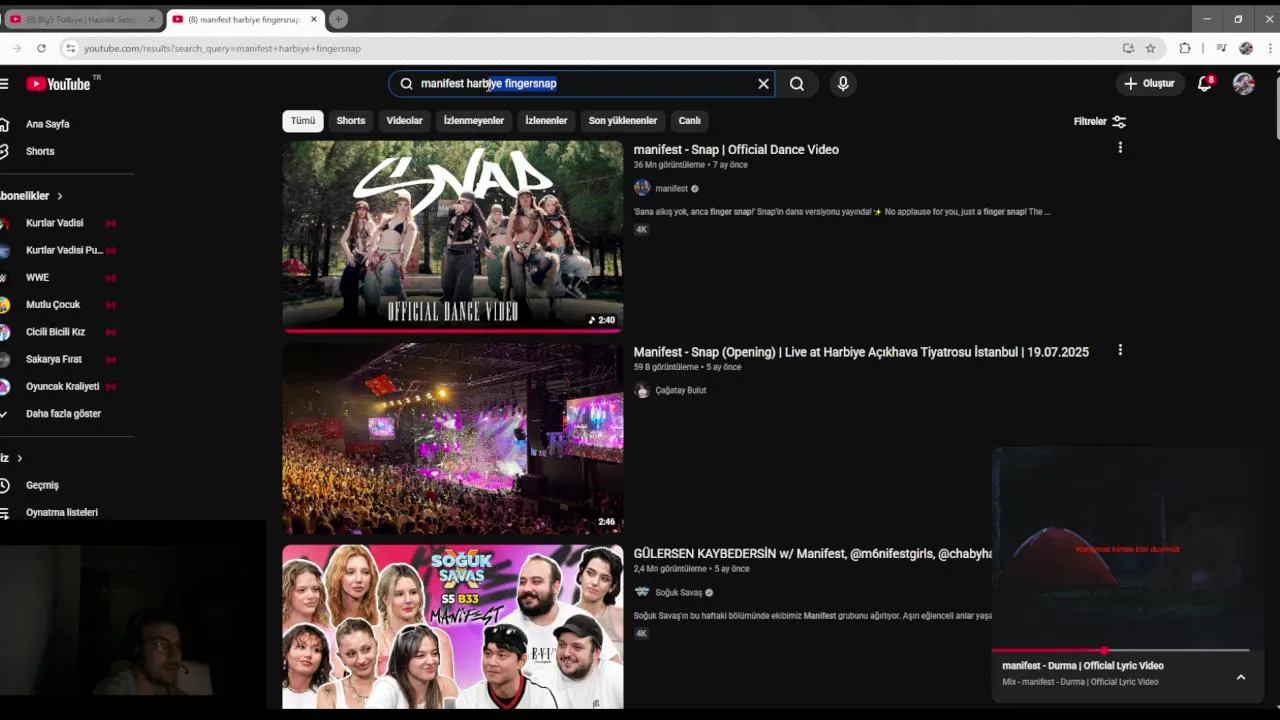This screenshot has height=720, width=1280.
Task: Open more options for Snap Opening Harbiye video
Action: (x=1120, y=350)
